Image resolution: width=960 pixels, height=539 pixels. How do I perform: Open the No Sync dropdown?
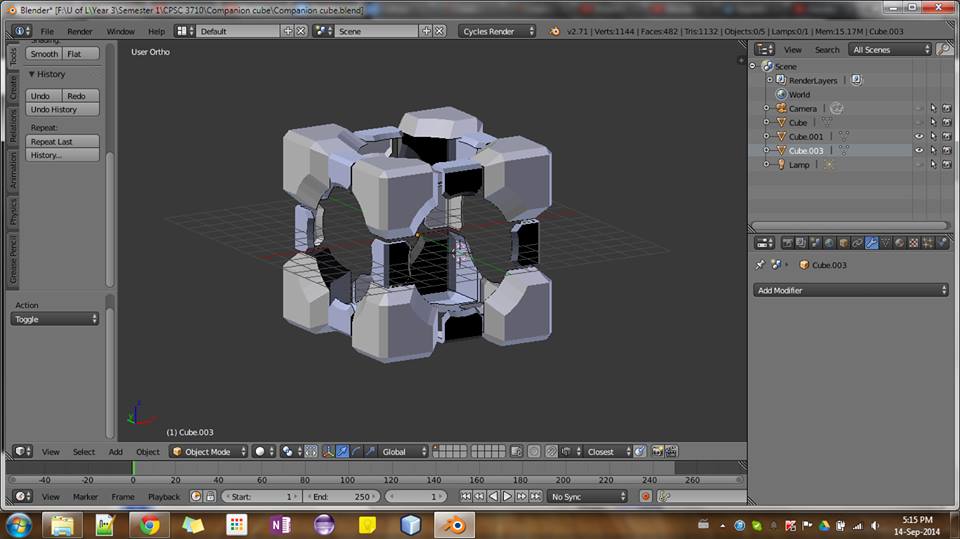point(587,496)
